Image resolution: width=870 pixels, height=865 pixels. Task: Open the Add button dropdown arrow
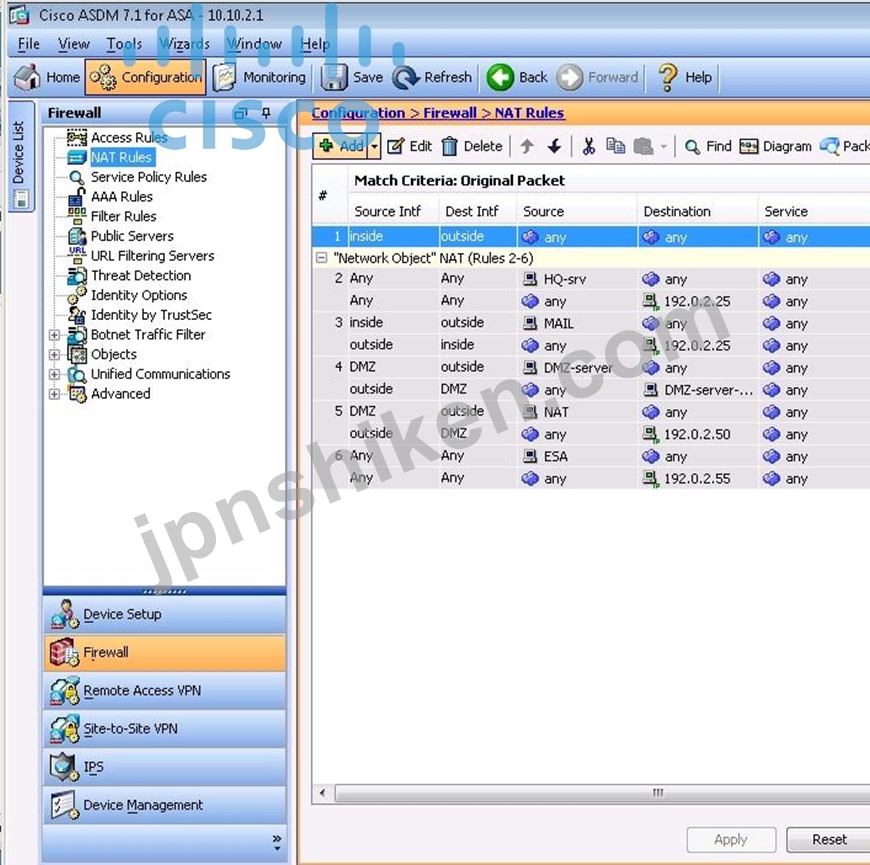click(x=375, y=146)
